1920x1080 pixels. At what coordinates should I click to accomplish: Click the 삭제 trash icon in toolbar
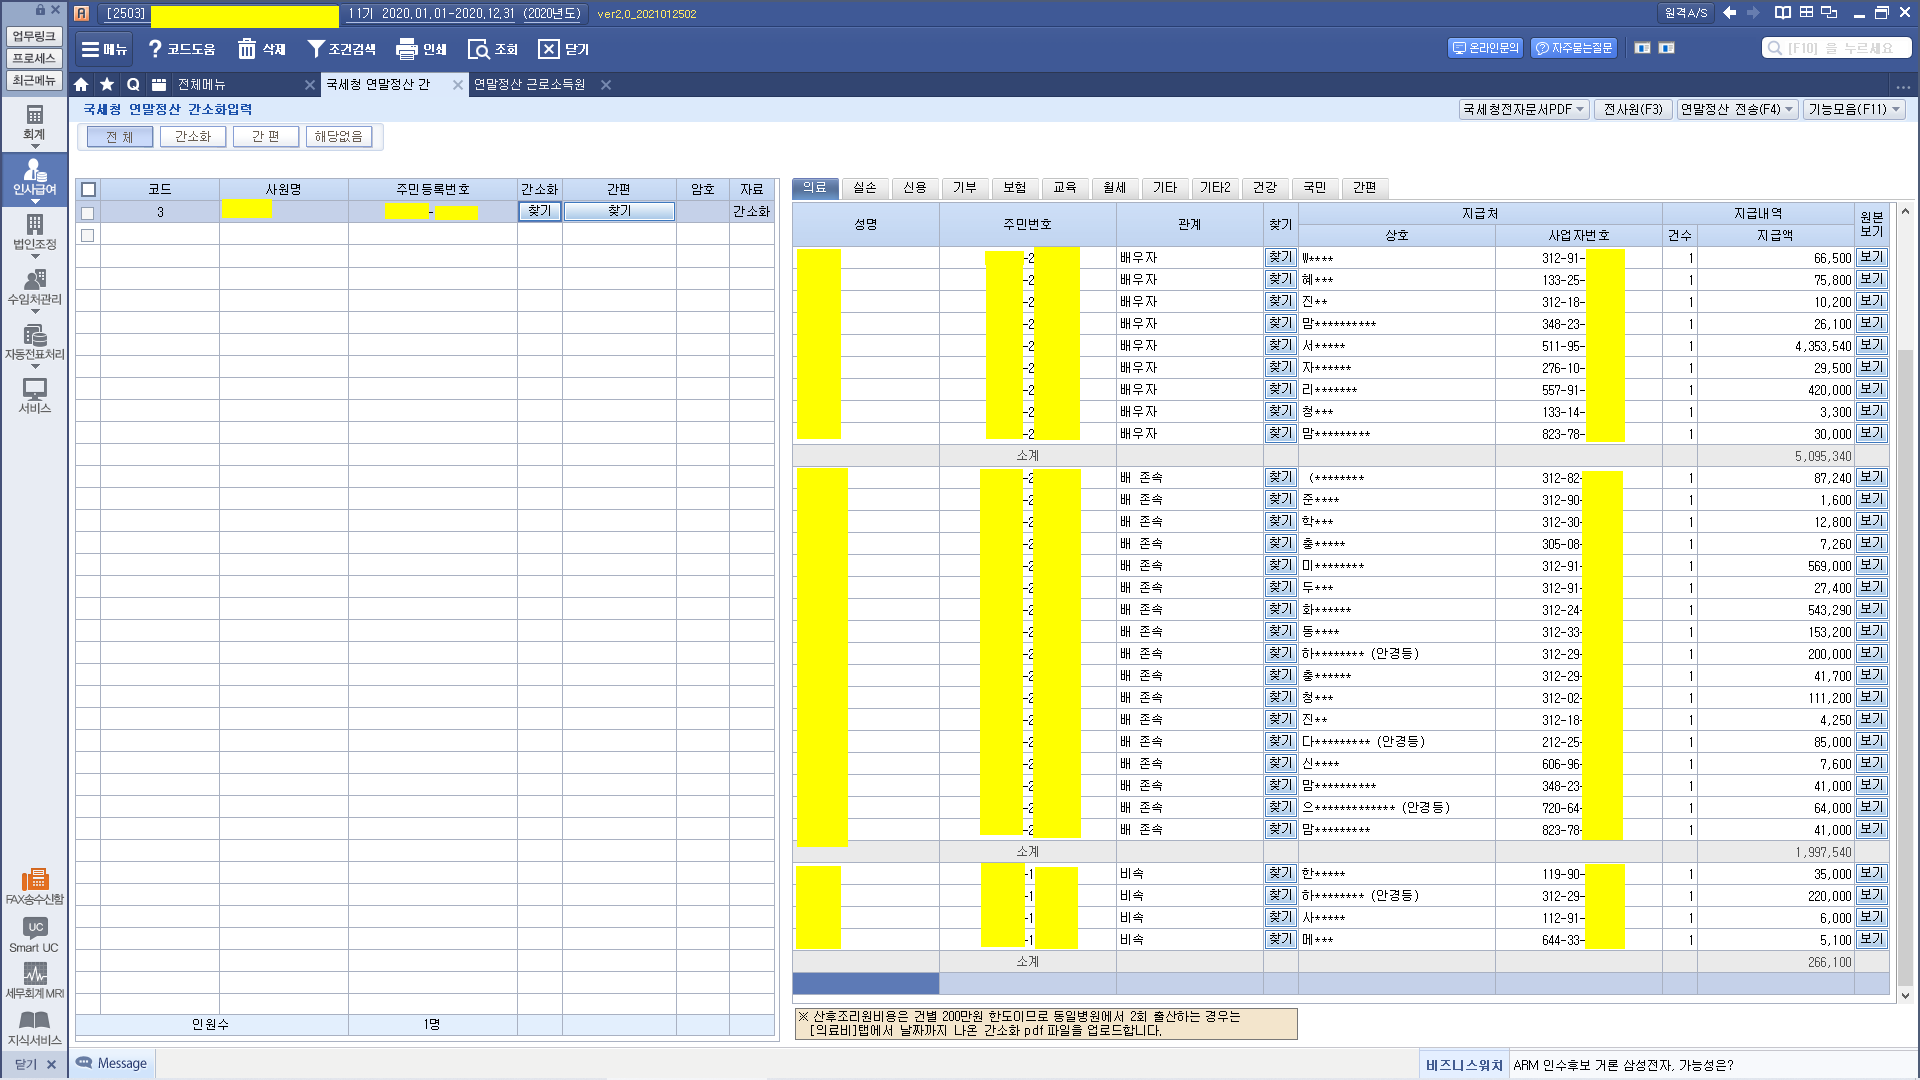point(247,49)
